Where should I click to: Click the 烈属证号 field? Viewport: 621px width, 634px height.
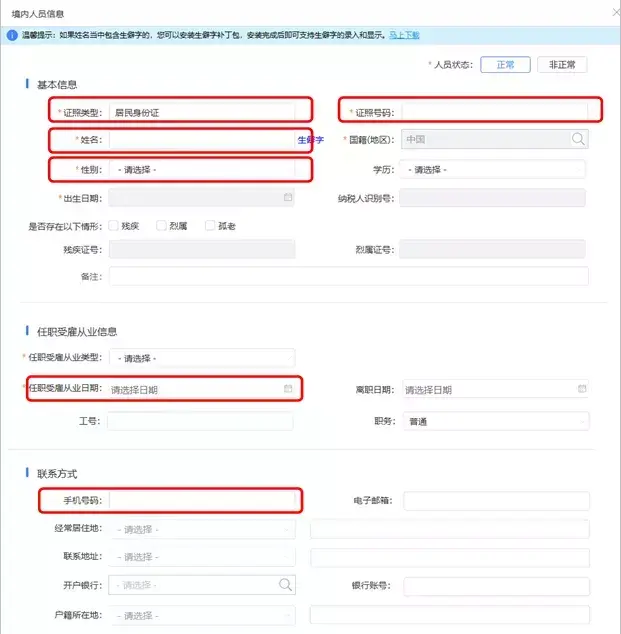click(492, 249)
